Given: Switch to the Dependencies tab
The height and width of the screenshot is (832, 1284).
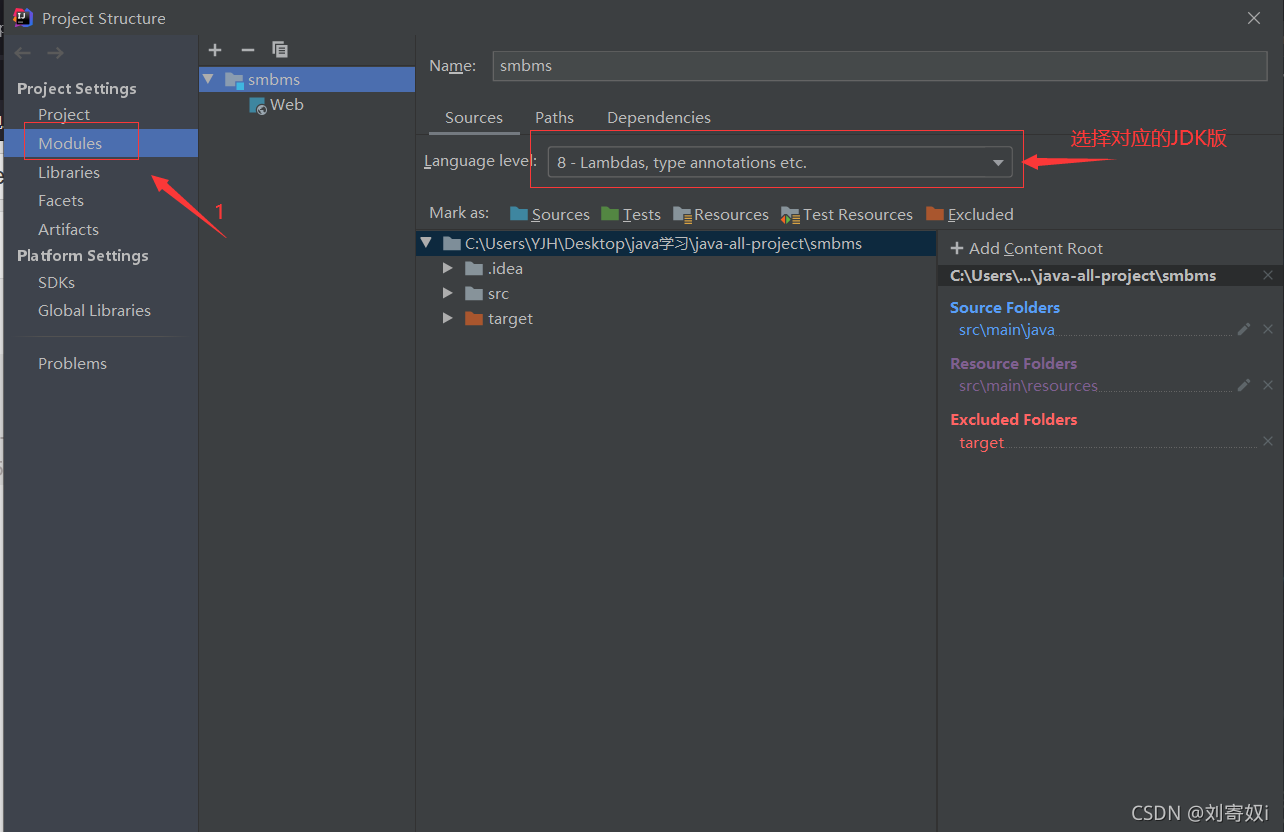Looking at the screenshot, I should (659, 117).
